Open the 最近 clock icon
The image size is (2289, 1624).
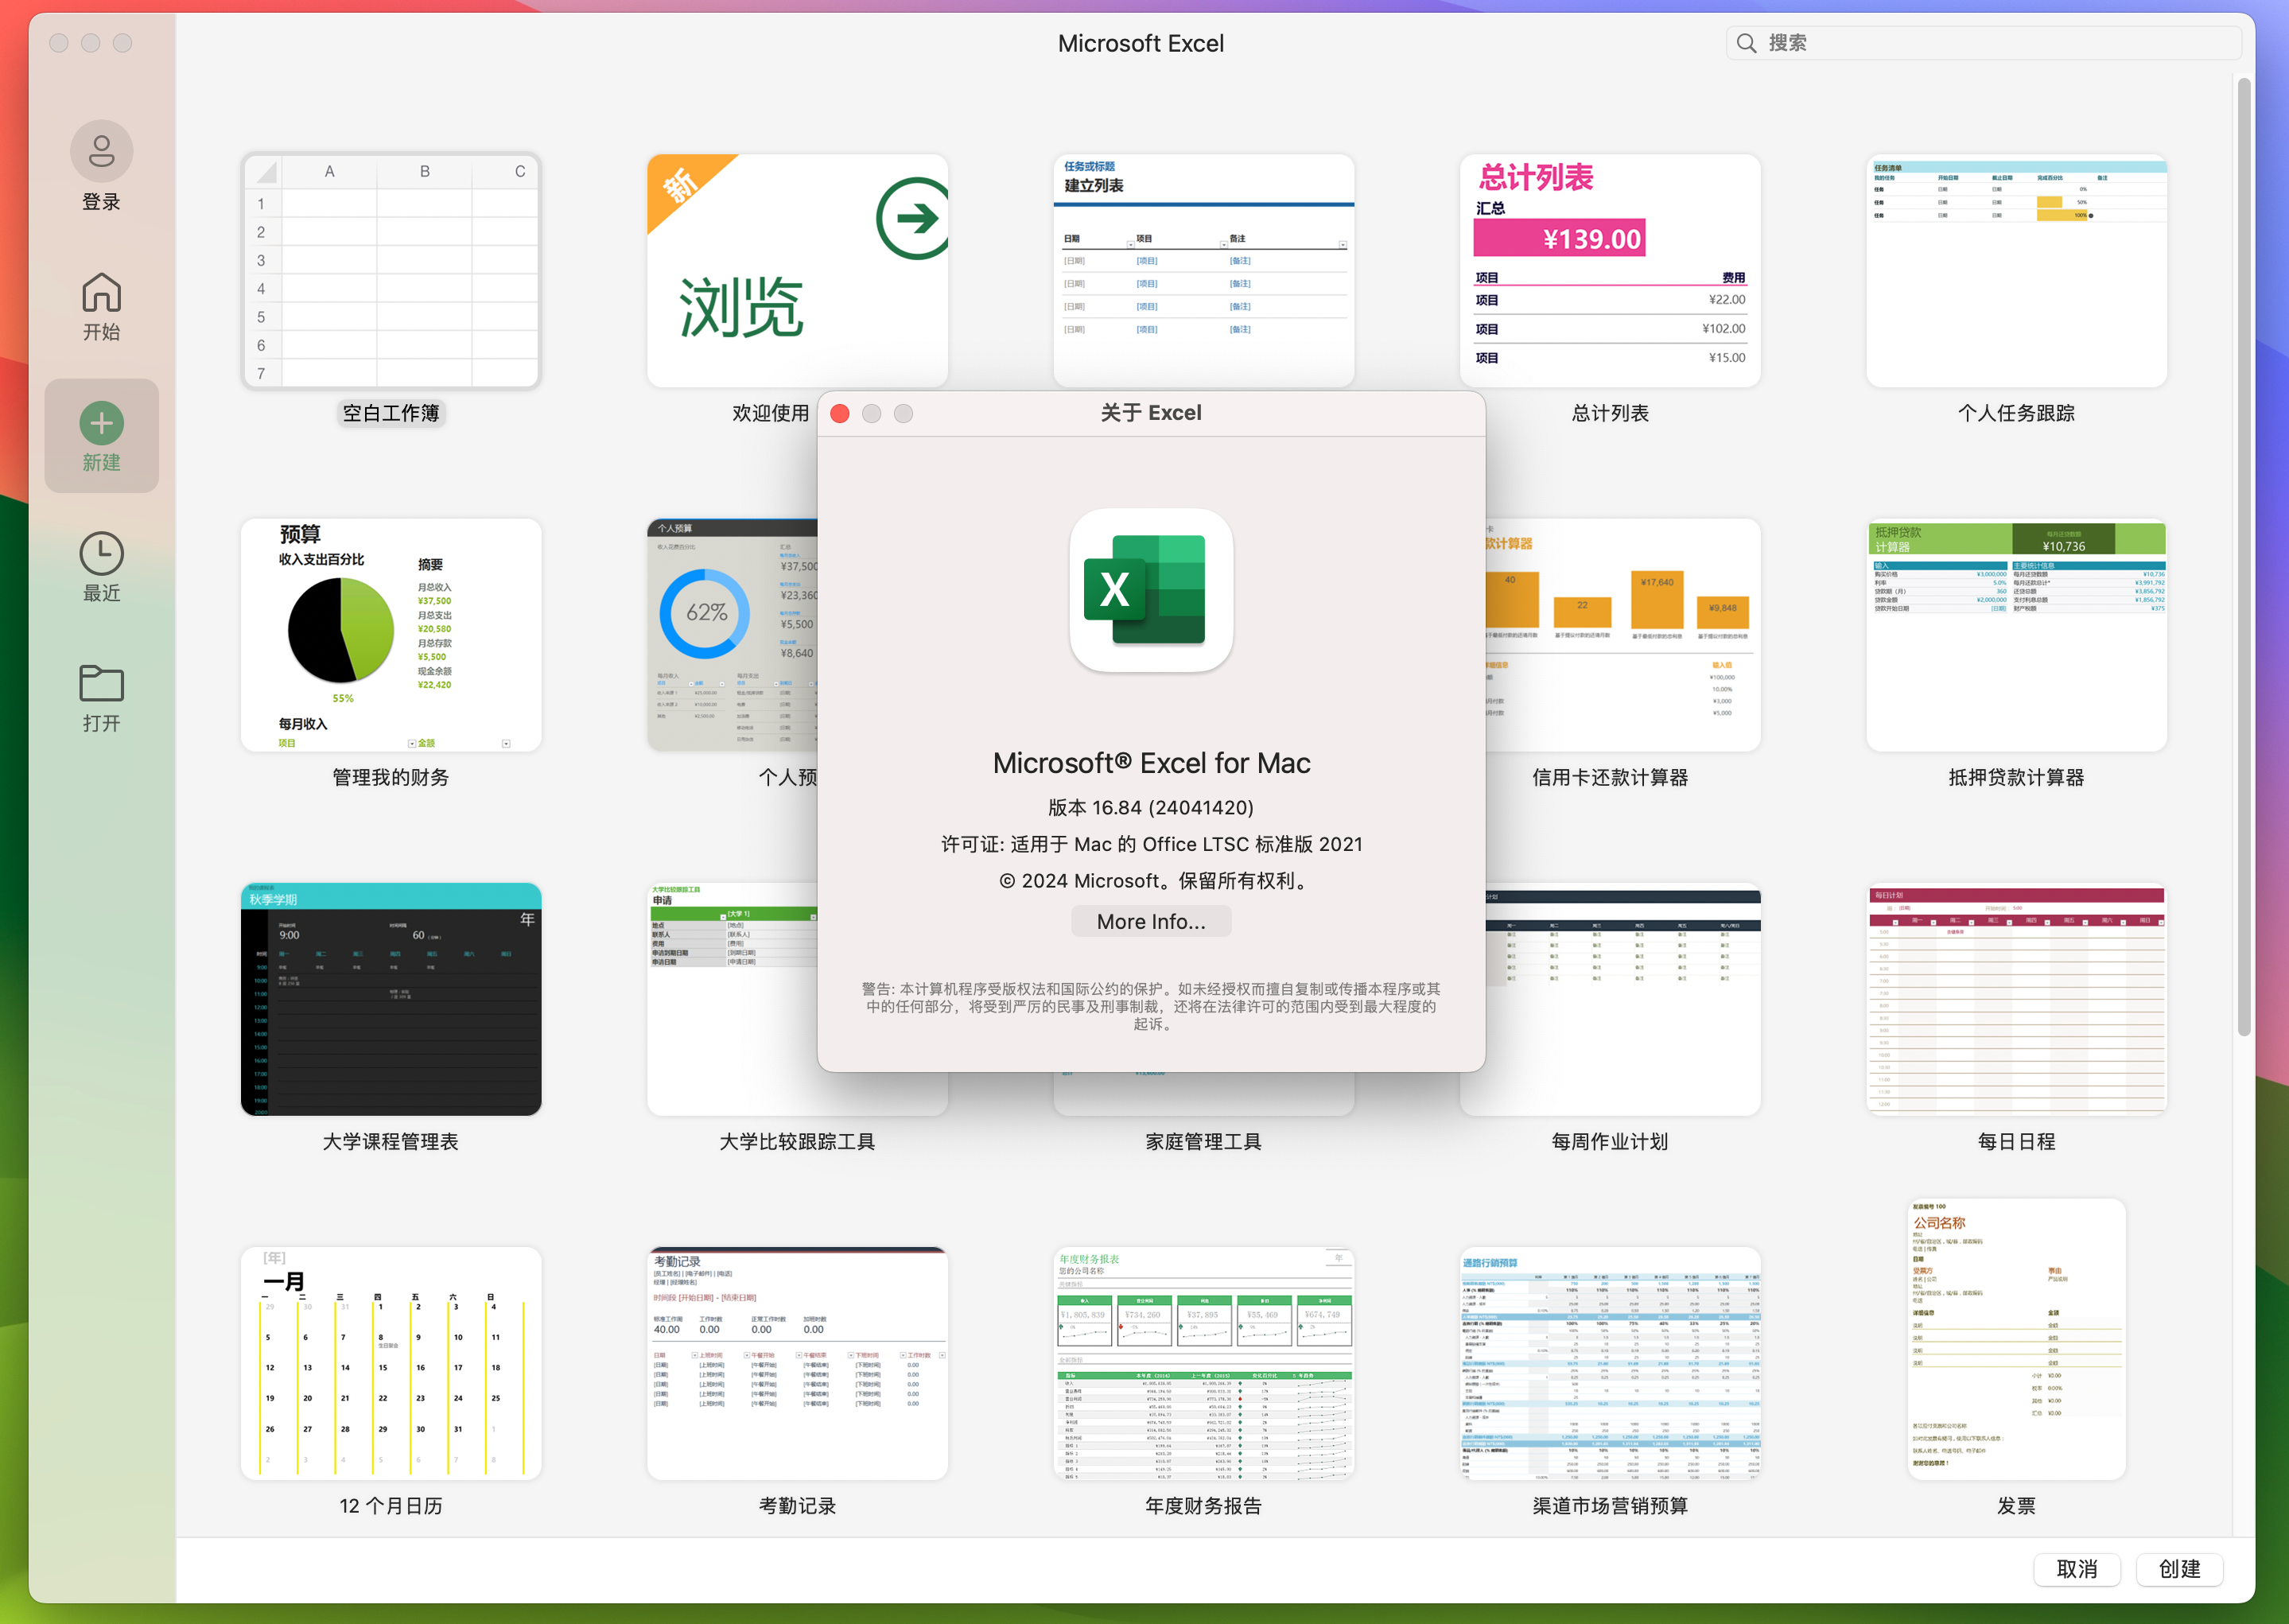click(101, 553)
